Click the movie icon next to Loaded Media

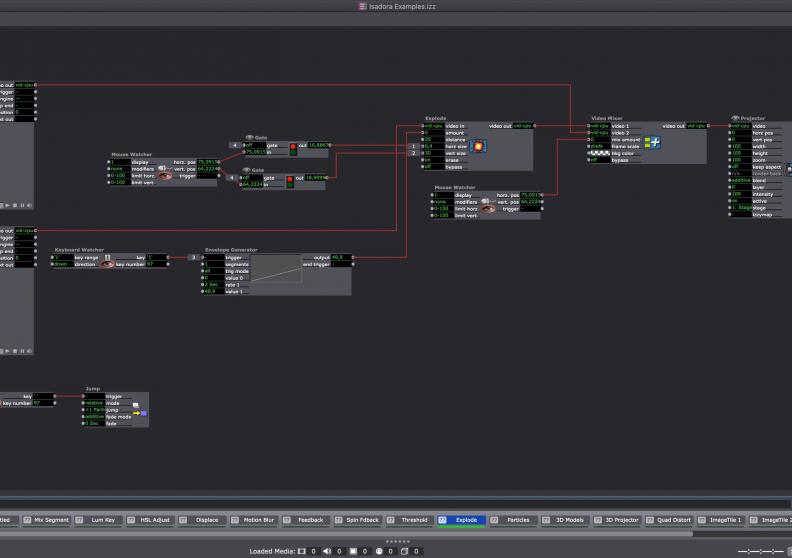[x=302, y=551]
